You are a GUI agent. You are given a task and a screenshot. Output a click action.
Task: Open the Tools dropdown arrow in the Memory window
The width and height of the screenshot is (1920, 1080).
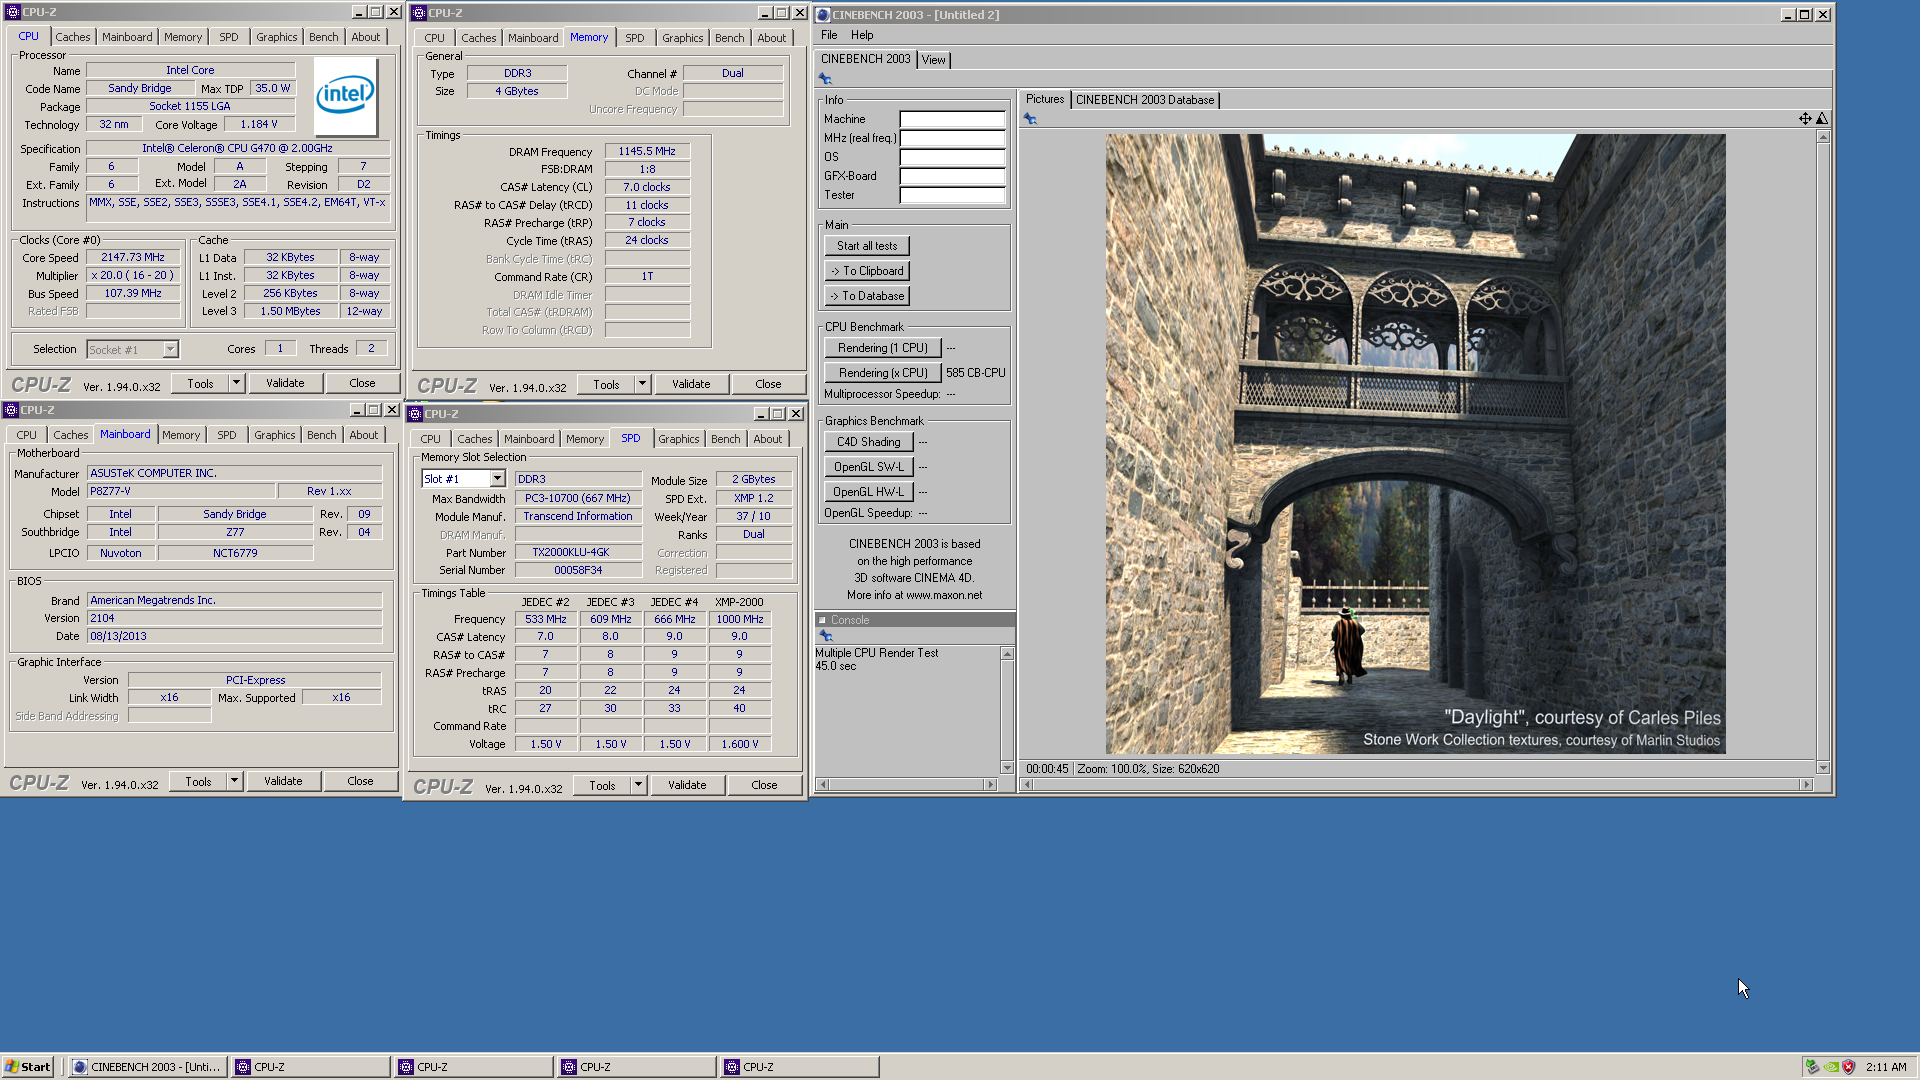(x=642, y=384)
